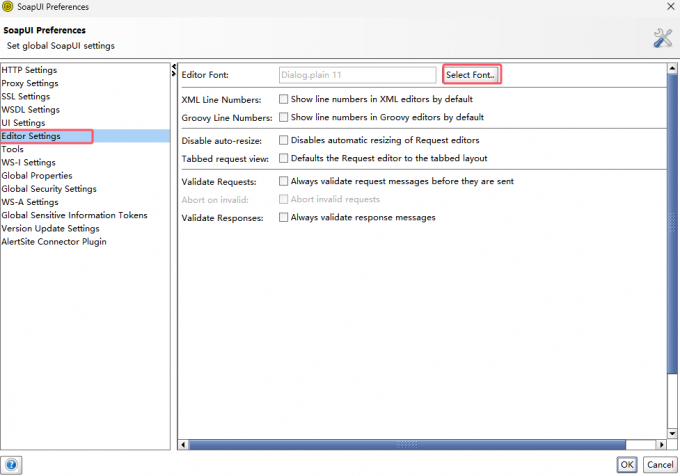The width and height of the screenshot is (680, 476).
Task: Click the vertical scrollbar thumb
Action: (672, 223)
